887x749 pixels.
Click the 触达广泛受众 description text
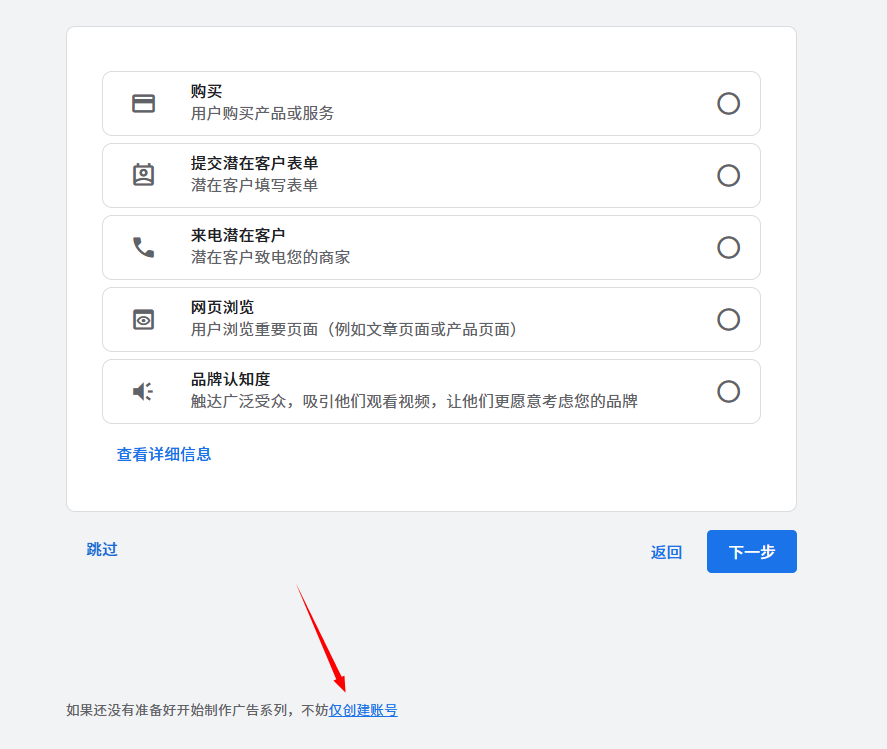(414, 401)
